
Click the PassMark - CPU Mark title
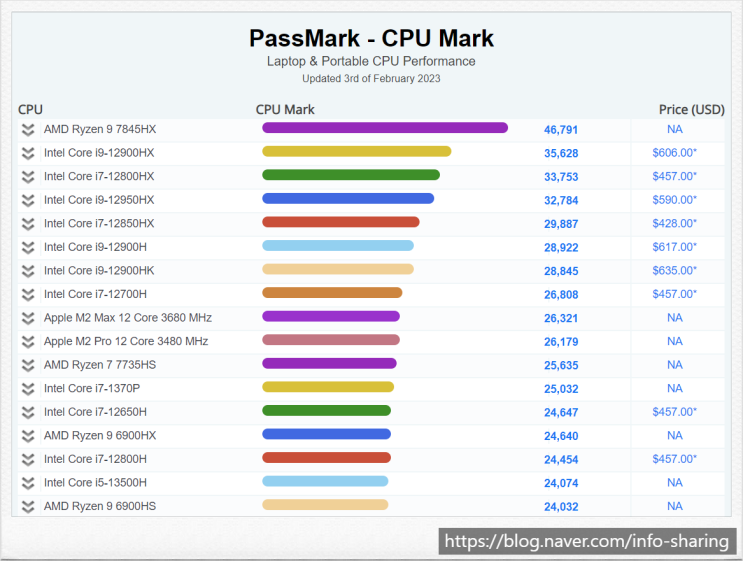(372, 38)
